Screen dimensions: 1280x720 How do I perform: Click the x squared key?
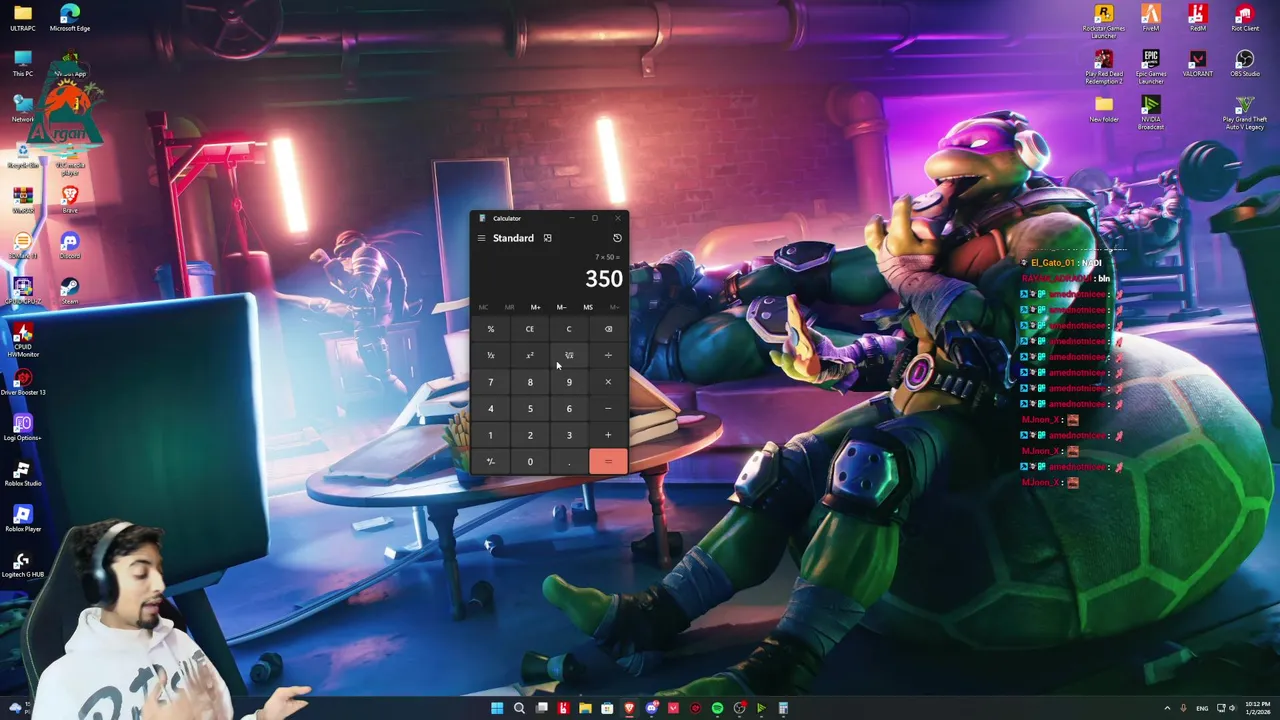[530, 355]
